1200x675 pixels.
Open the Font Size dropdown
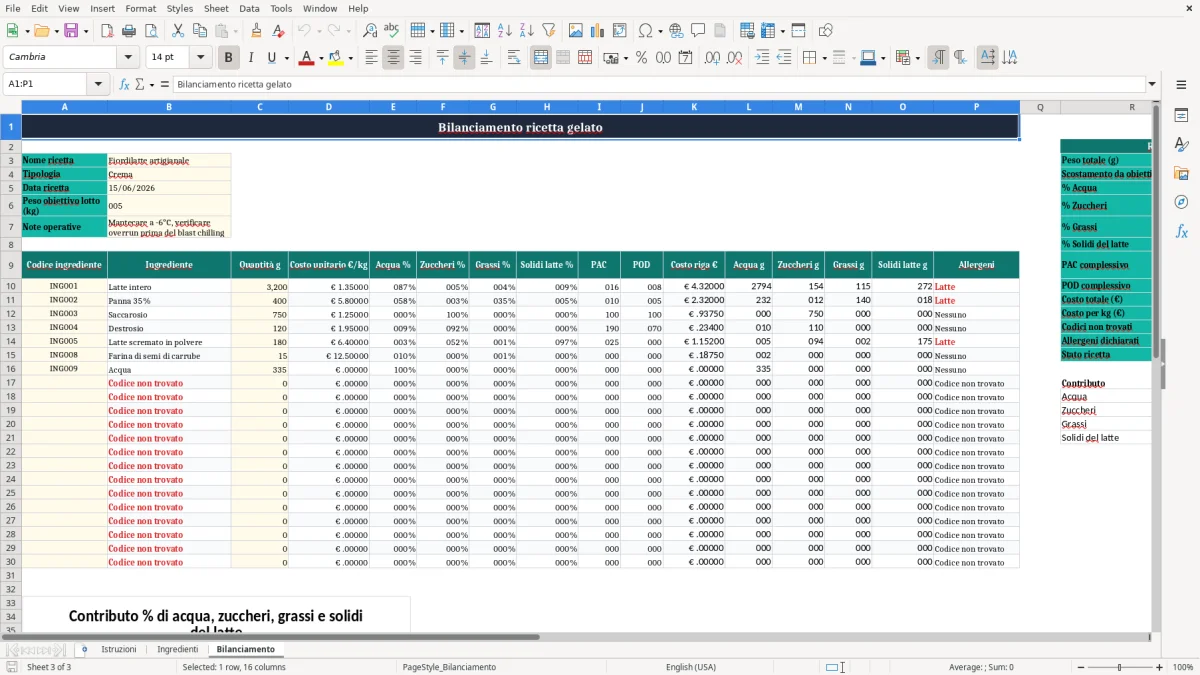(201, 58)
